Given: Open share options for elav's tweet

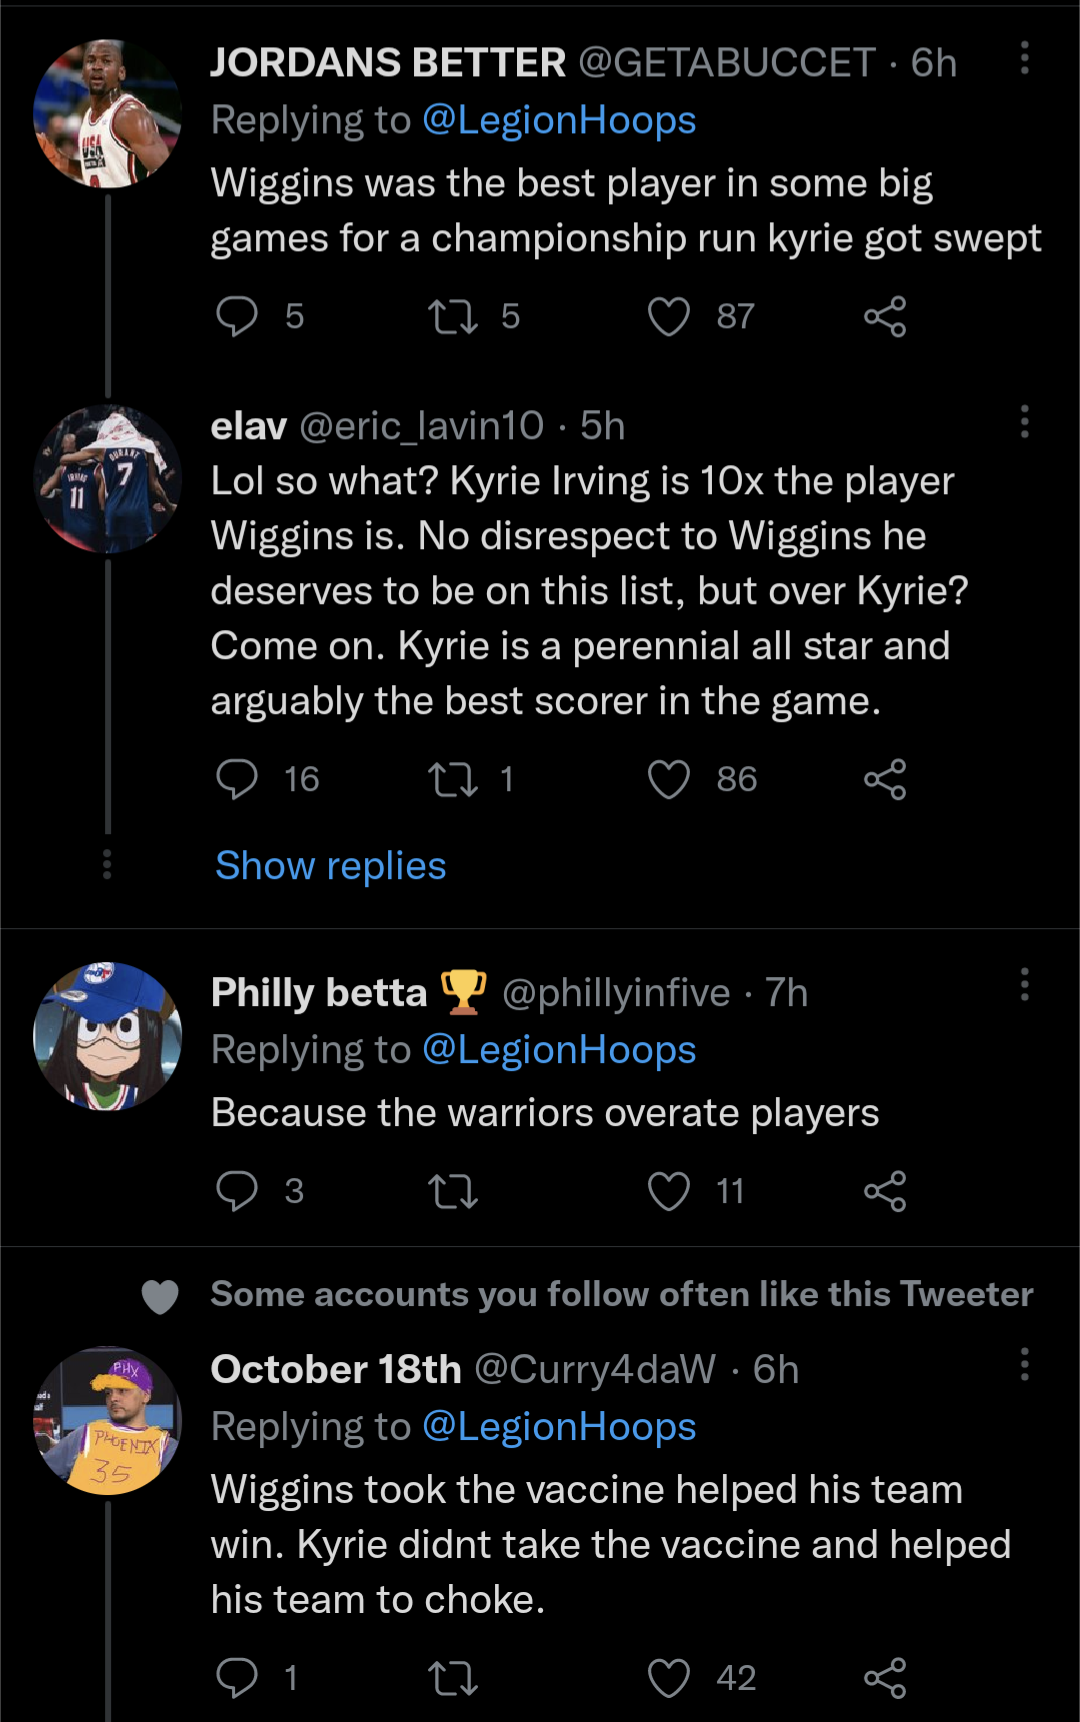Looking at the screenshot, I should point(884,779).
